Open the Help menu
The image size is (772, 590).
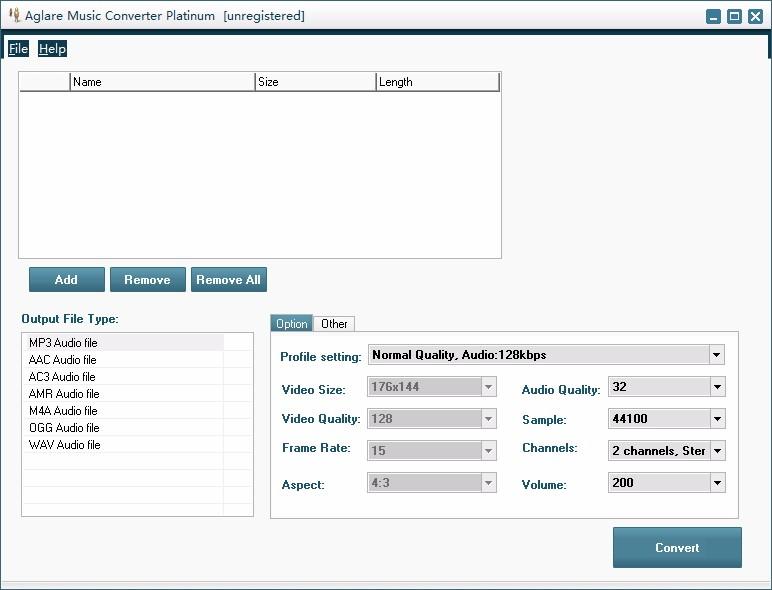(x=52, y=49)
